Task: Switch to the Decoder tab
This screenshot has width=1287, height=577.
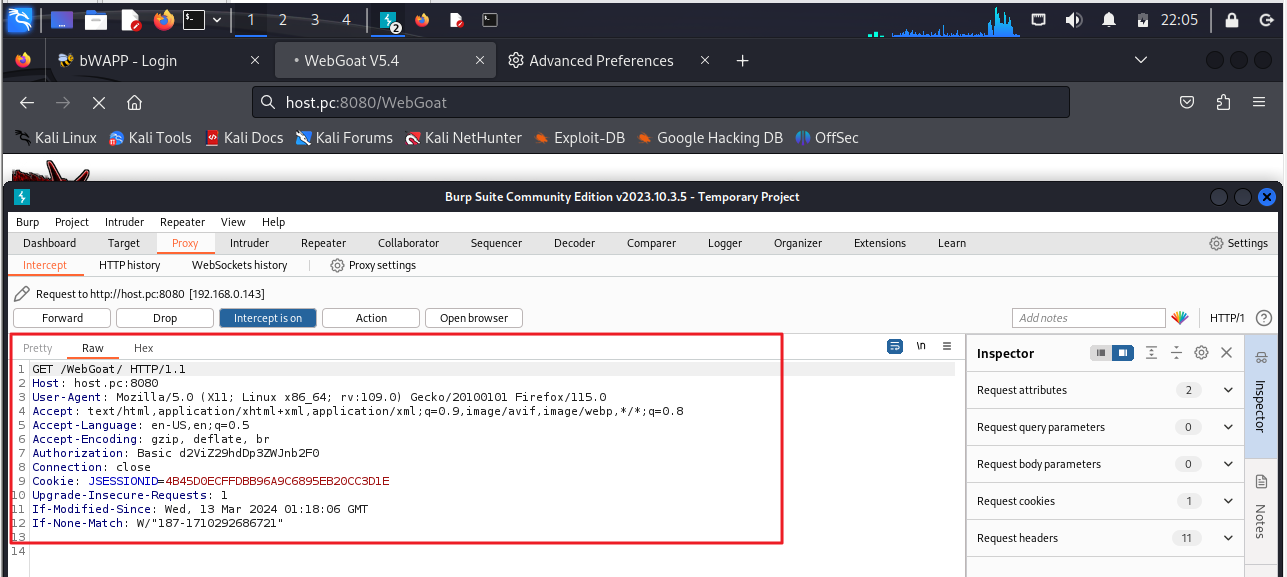Action: point(575,243)
